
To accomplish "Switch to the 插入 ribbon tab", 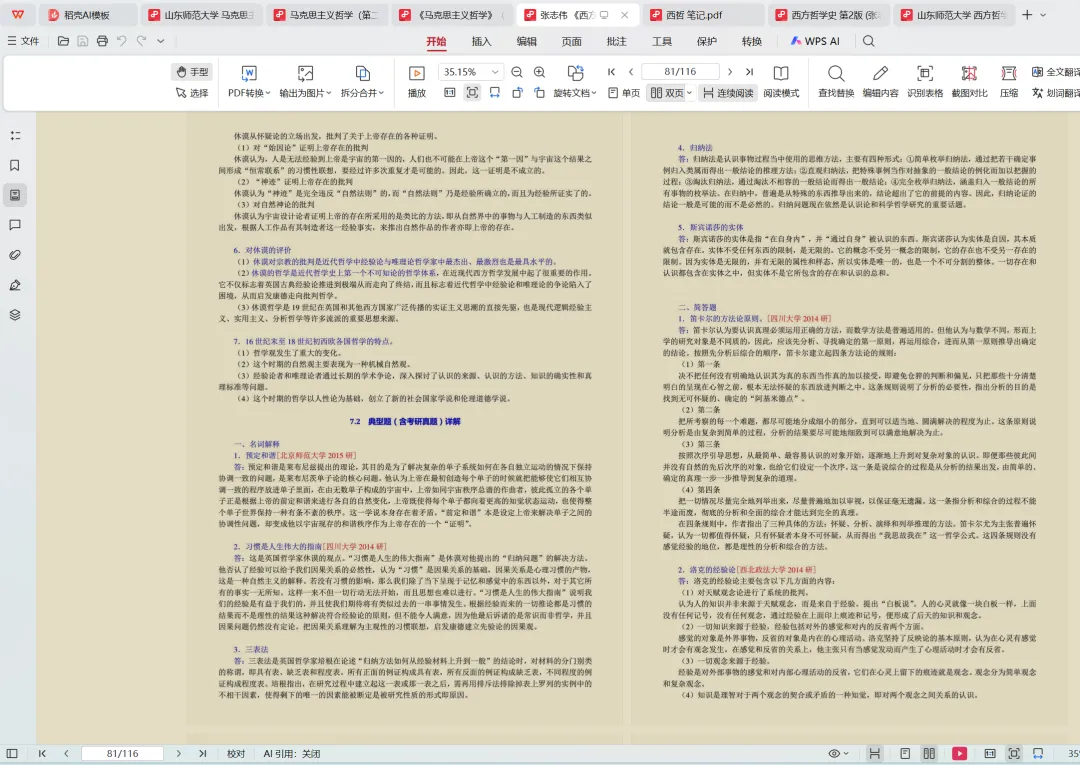I will click(481, 41).
